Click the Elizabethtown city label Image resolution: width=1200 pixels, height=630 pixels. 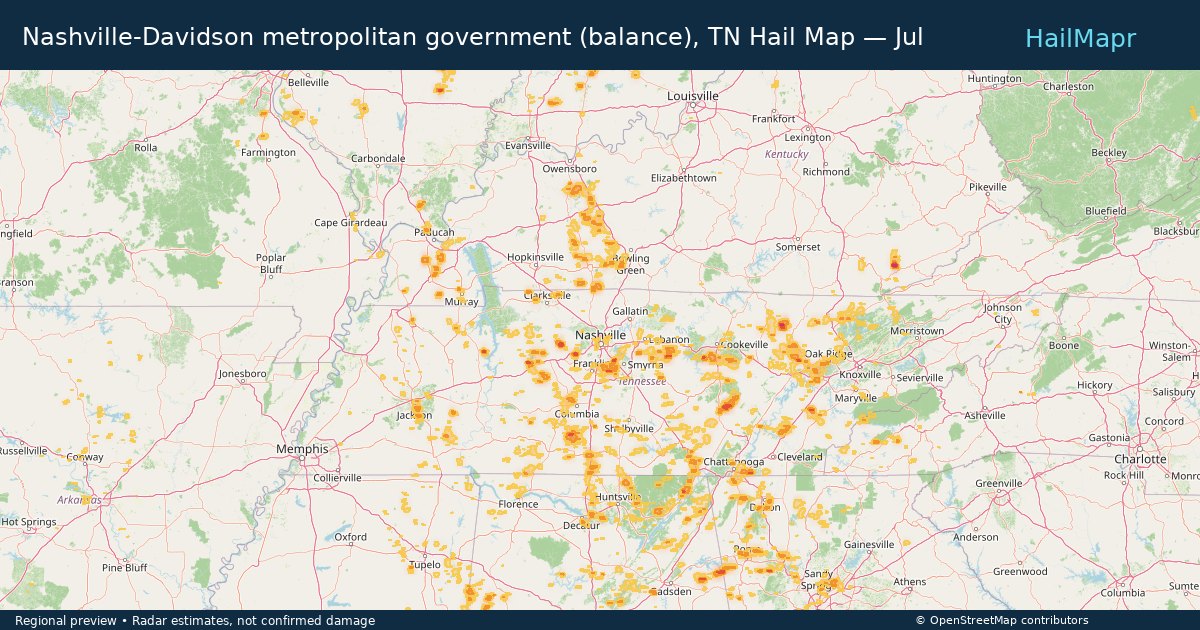pos(684,177)
